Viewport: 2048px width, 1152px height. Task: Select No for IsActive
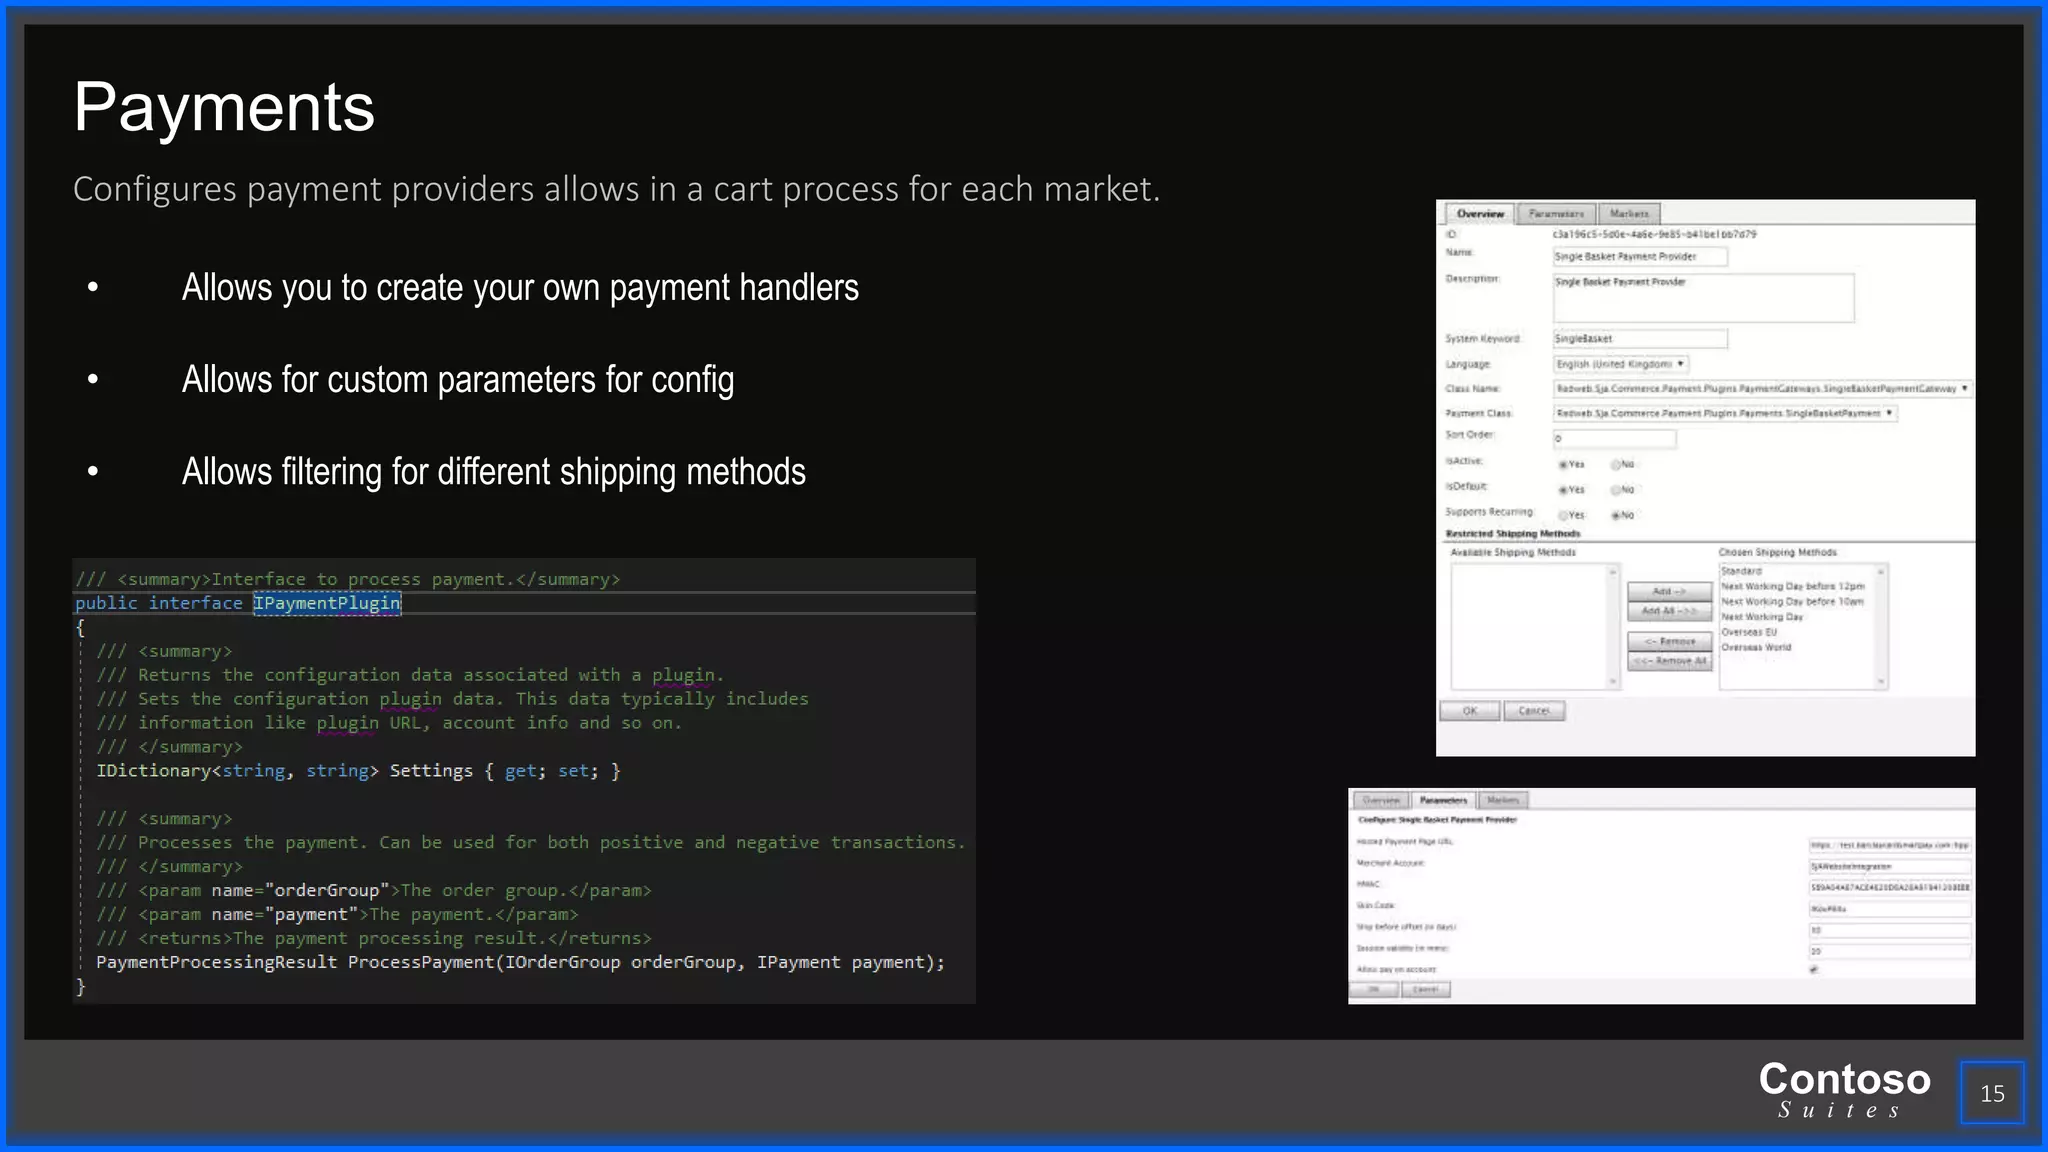1615,465
